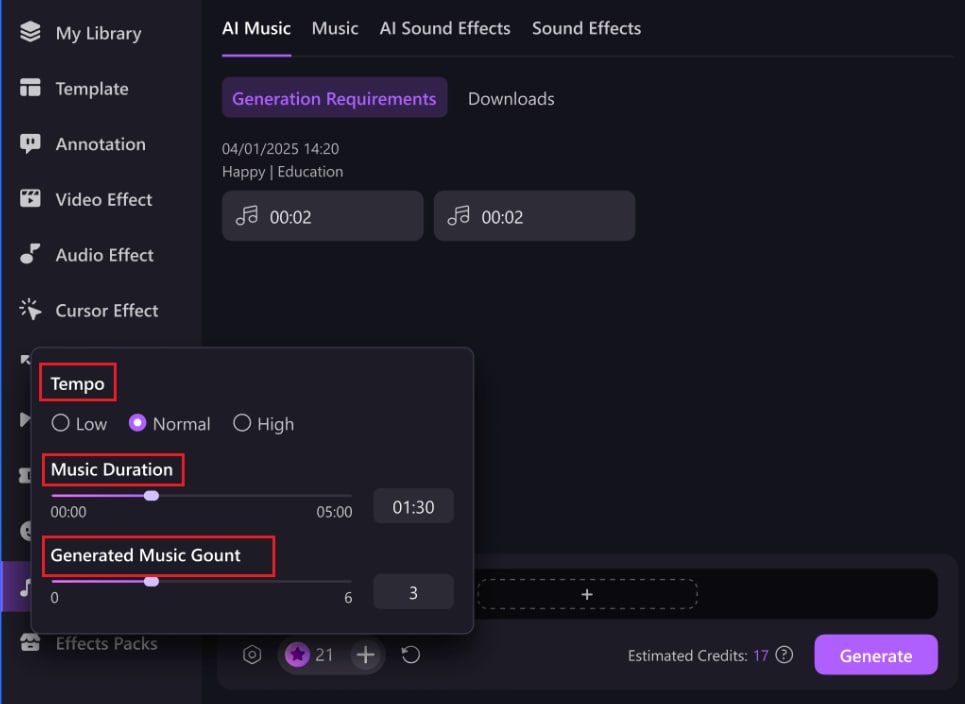Screen dimensions: 965x704
Task: Open the Estimated Credits help question mark
Action: pyautogui.click(x=784, y=655)
